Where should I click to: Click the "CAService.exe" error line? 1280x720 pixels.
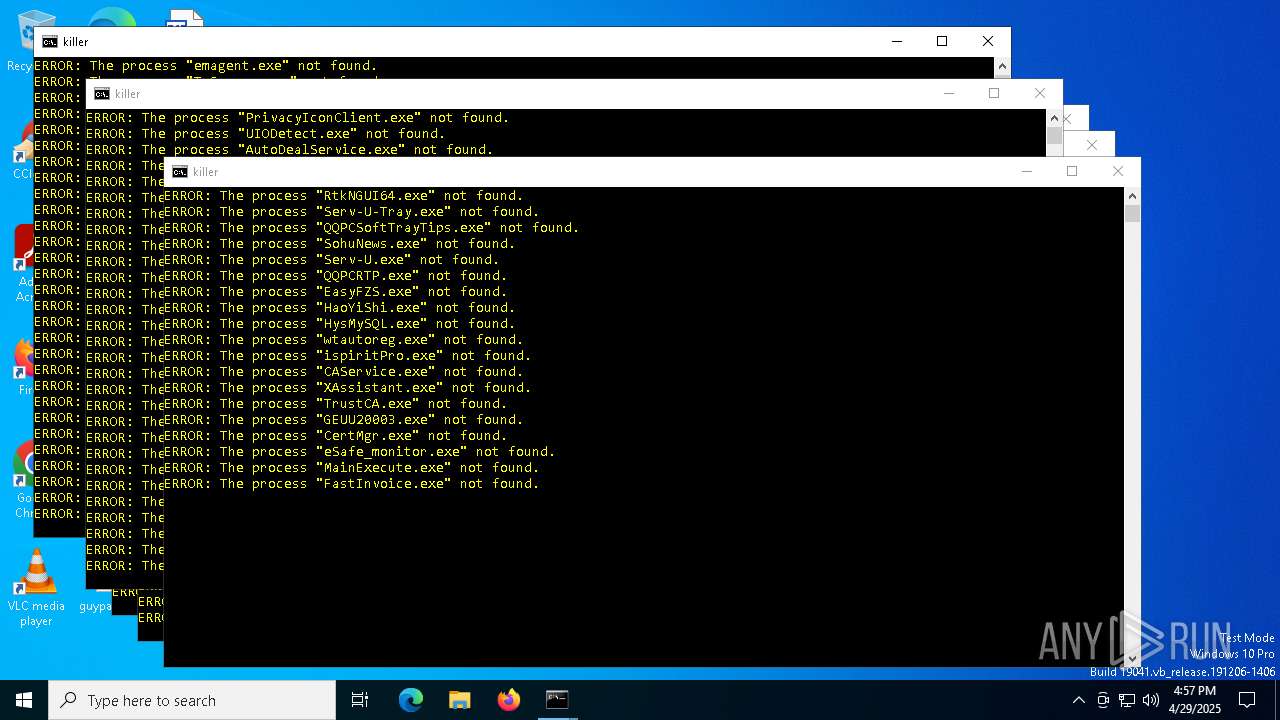coord(343,372)
